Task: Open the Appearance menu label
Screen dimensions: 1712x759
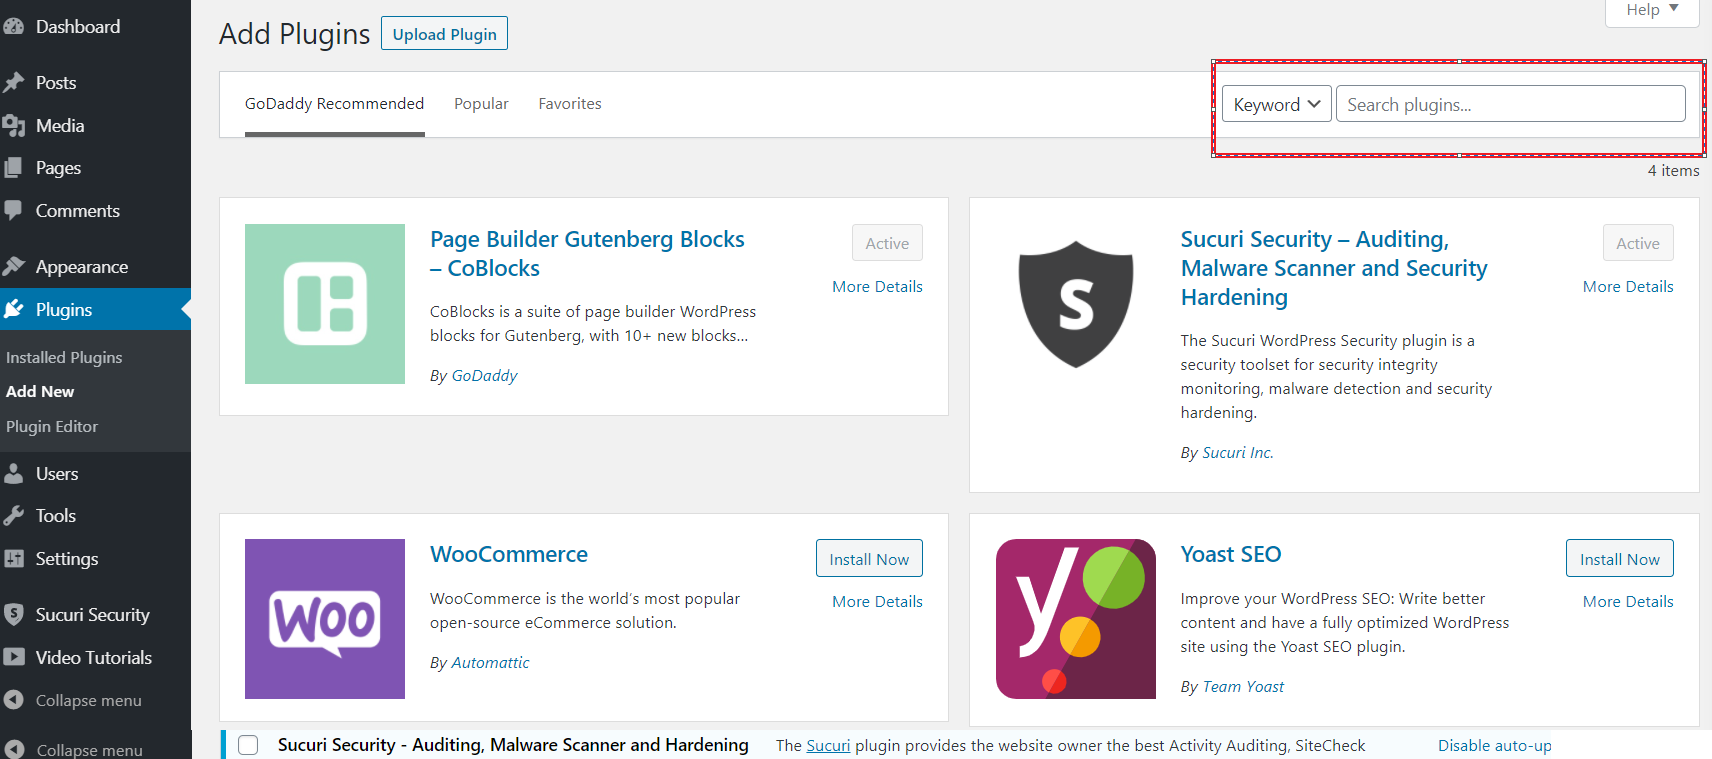Action: (82, 267)
